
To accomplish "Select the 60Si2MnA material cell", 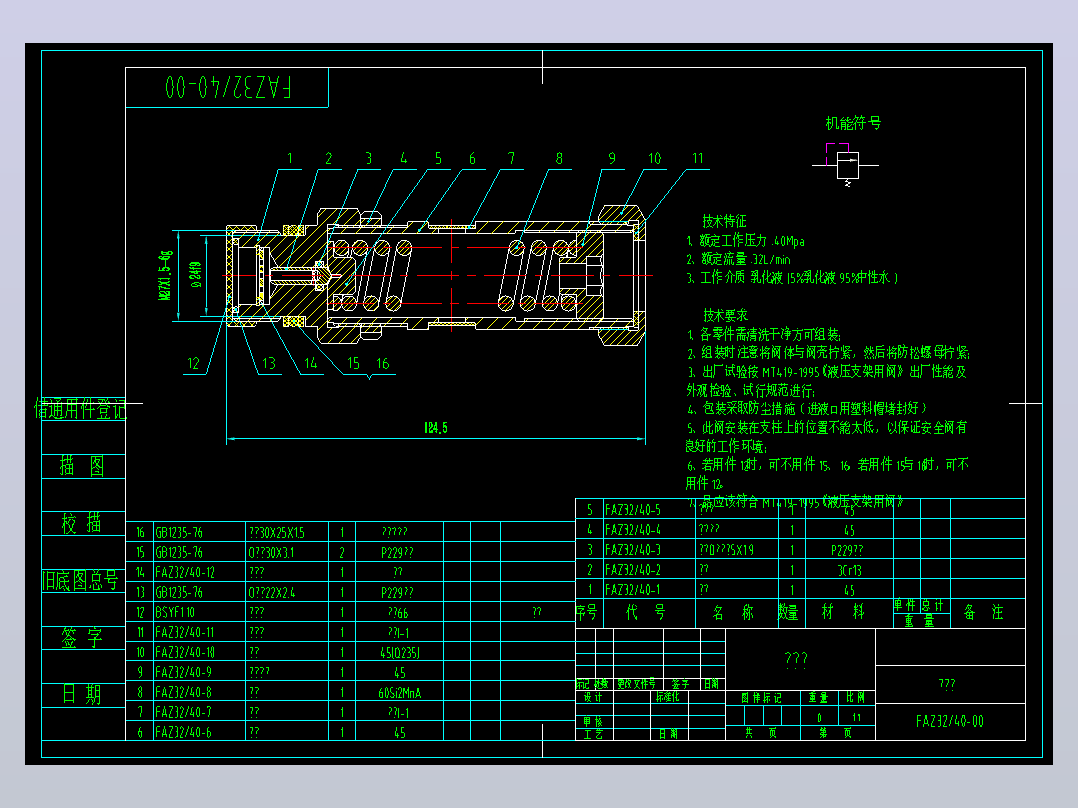I will point(399,693).
